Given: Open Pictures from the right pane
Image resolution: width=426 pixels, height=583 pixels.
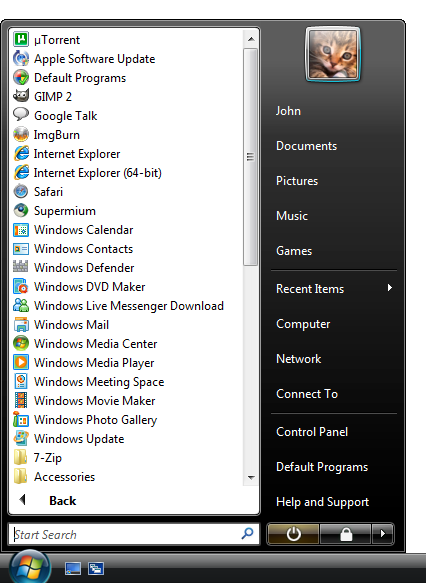Looking at the screenshot, I should pyautogui.click(x=297, y=181).
